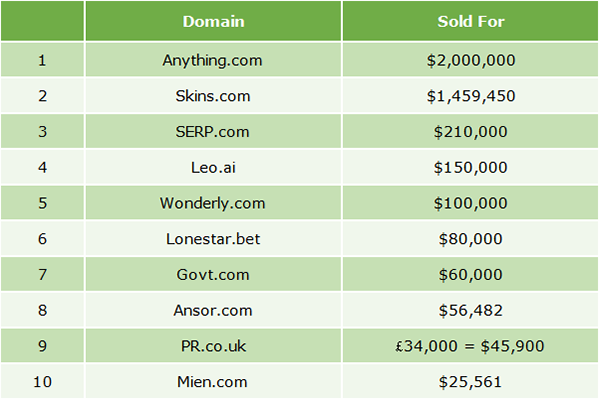Screen dimensions: 600x400
Task: Click the Skins.com domain name
Action: (213, 96)
